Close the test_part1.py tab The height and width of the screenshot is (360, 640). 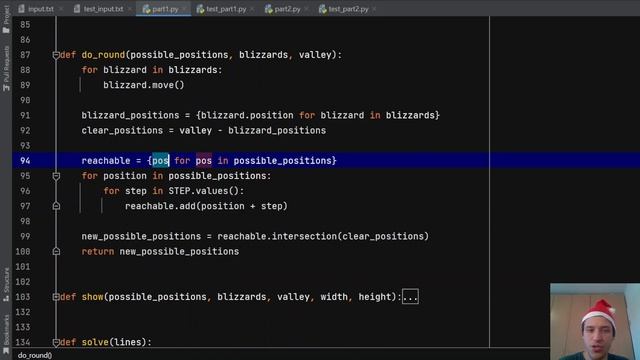point(252,9)
